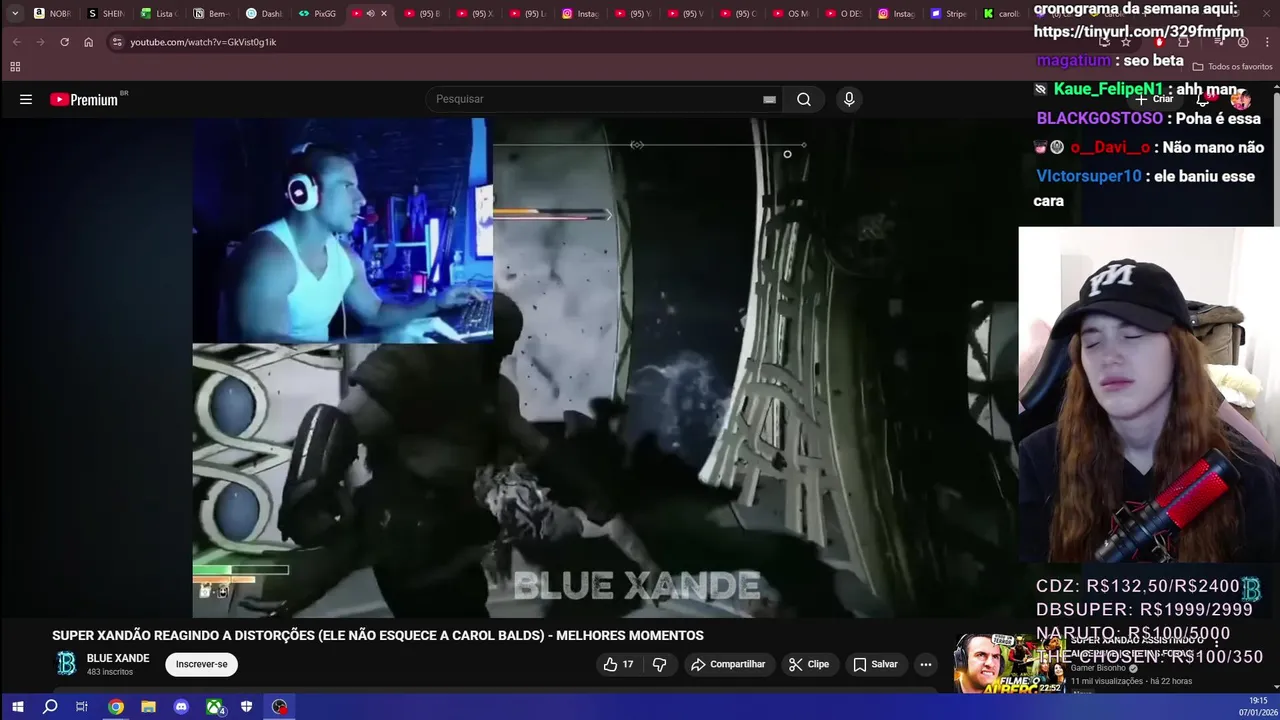Open the Chrome apps grid shortcut
The width and height of the screenshot is (1280, 720).
coord(15,67)
